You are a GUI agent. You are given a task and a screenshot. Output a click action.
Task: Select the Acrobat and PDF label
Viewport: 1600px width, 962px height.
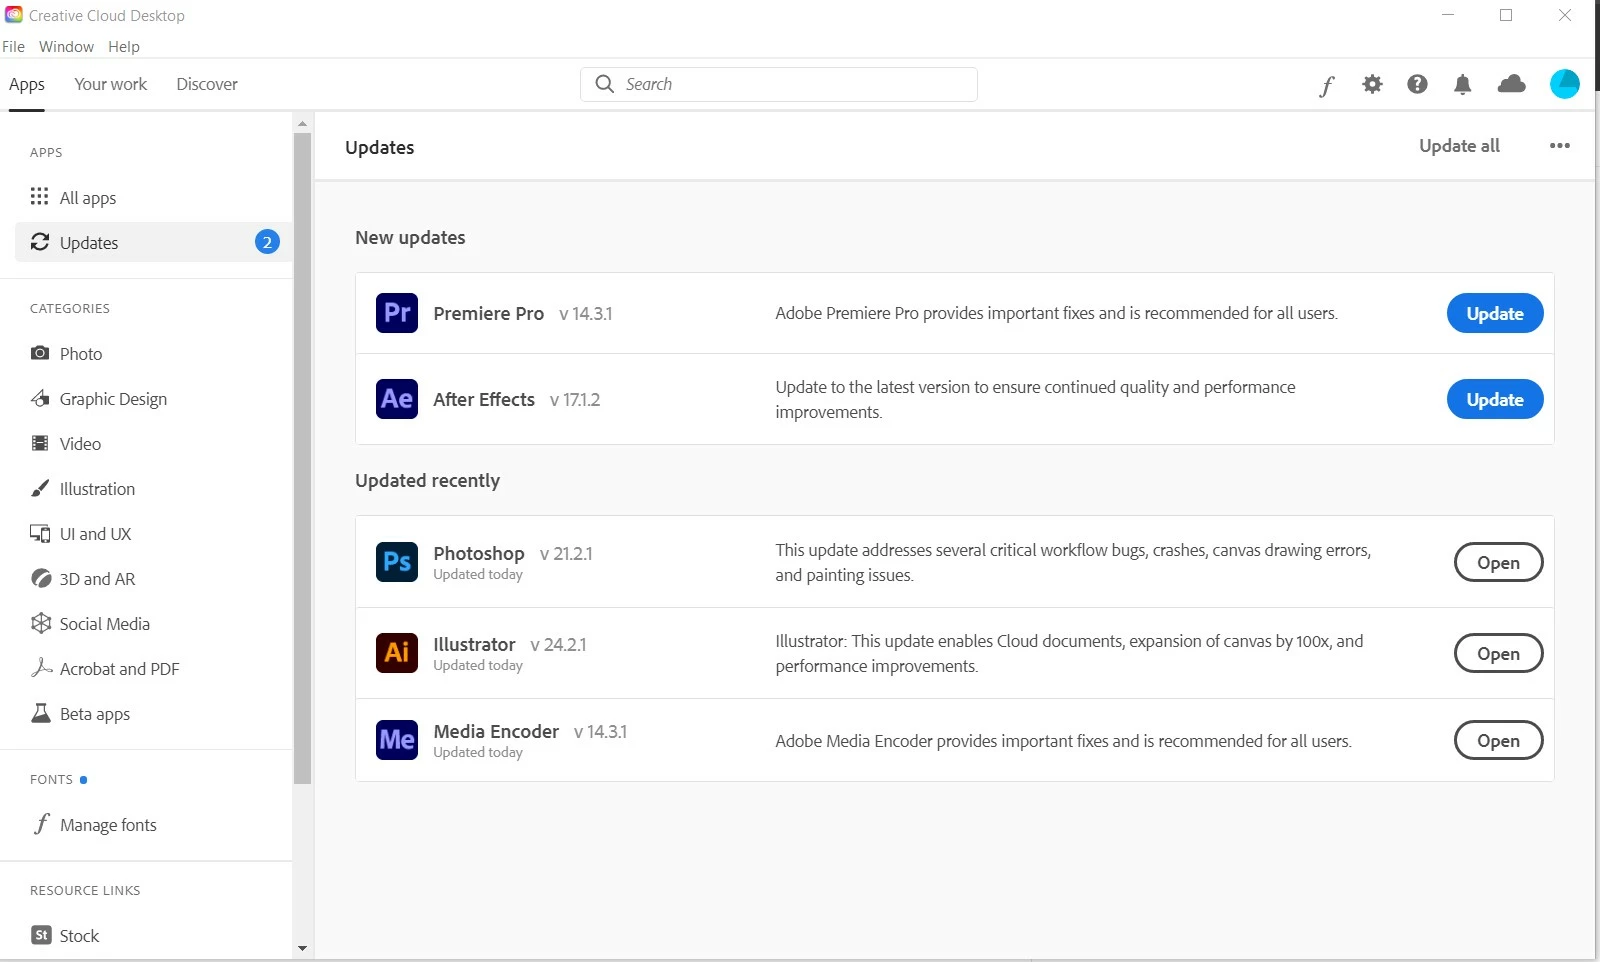point(120,669)
